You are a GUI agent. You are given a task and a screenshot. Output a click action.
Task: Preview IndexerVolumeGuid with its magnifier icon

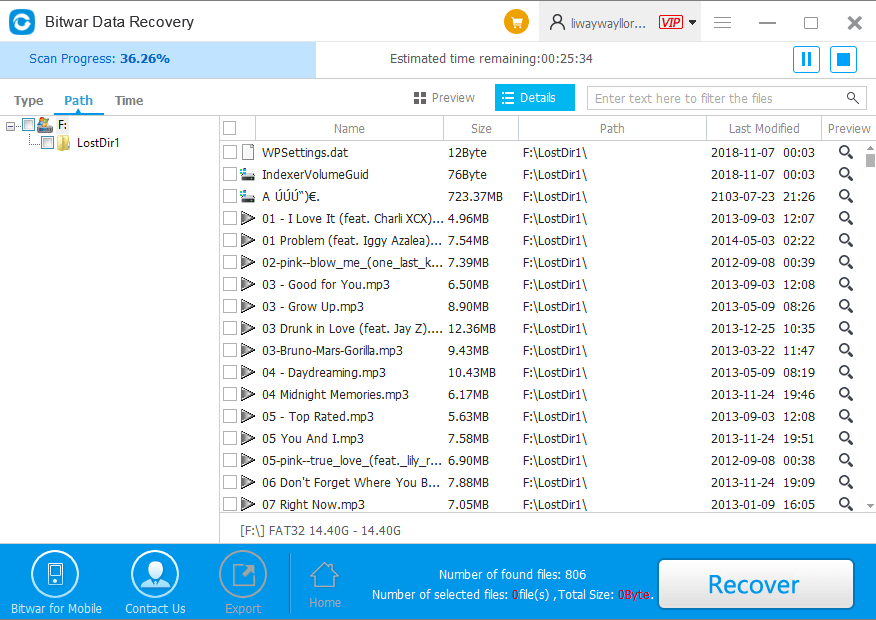(x=846, y=174)
